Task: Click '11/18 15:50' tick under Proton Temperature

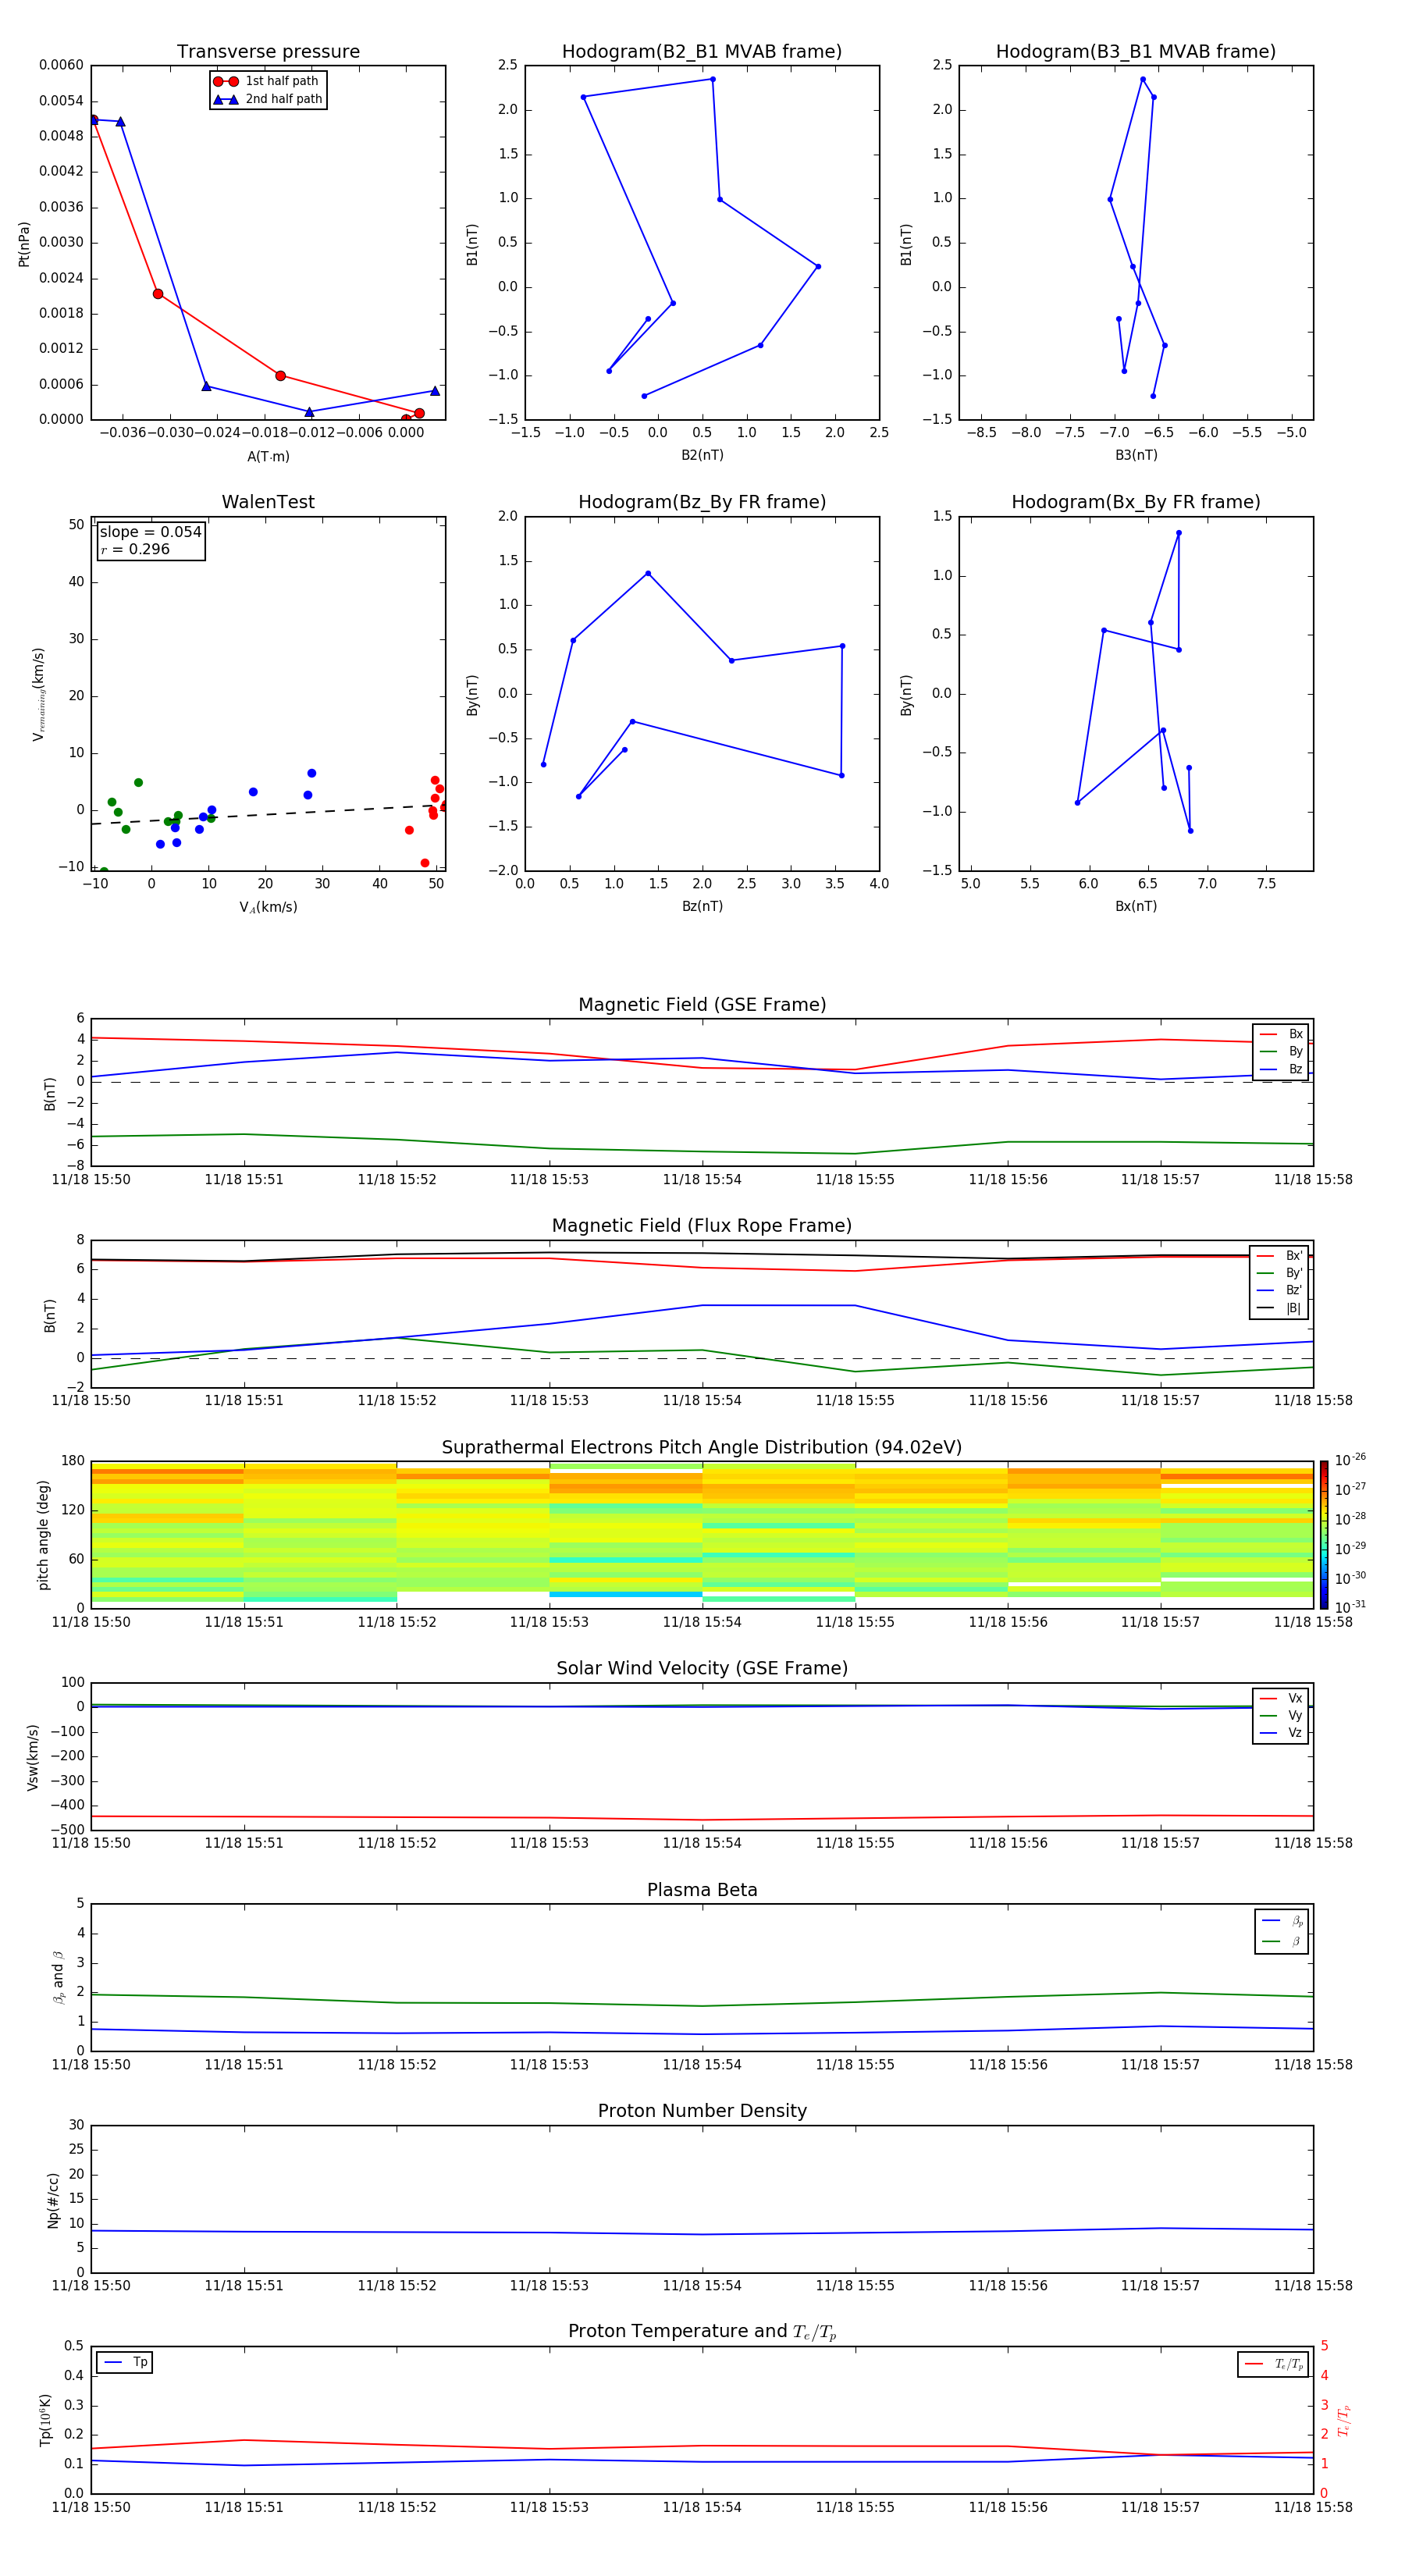Action: 91,2507
